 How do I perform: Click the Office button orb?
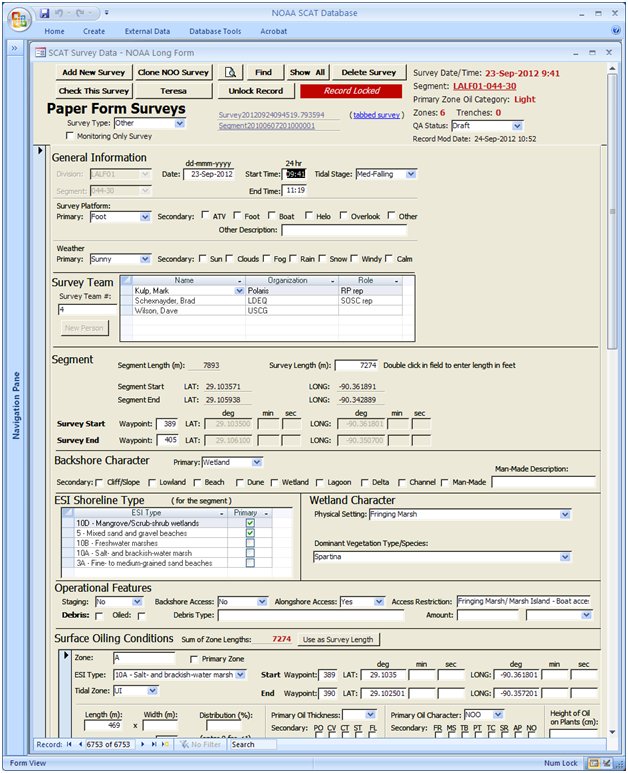coord(19,19)
